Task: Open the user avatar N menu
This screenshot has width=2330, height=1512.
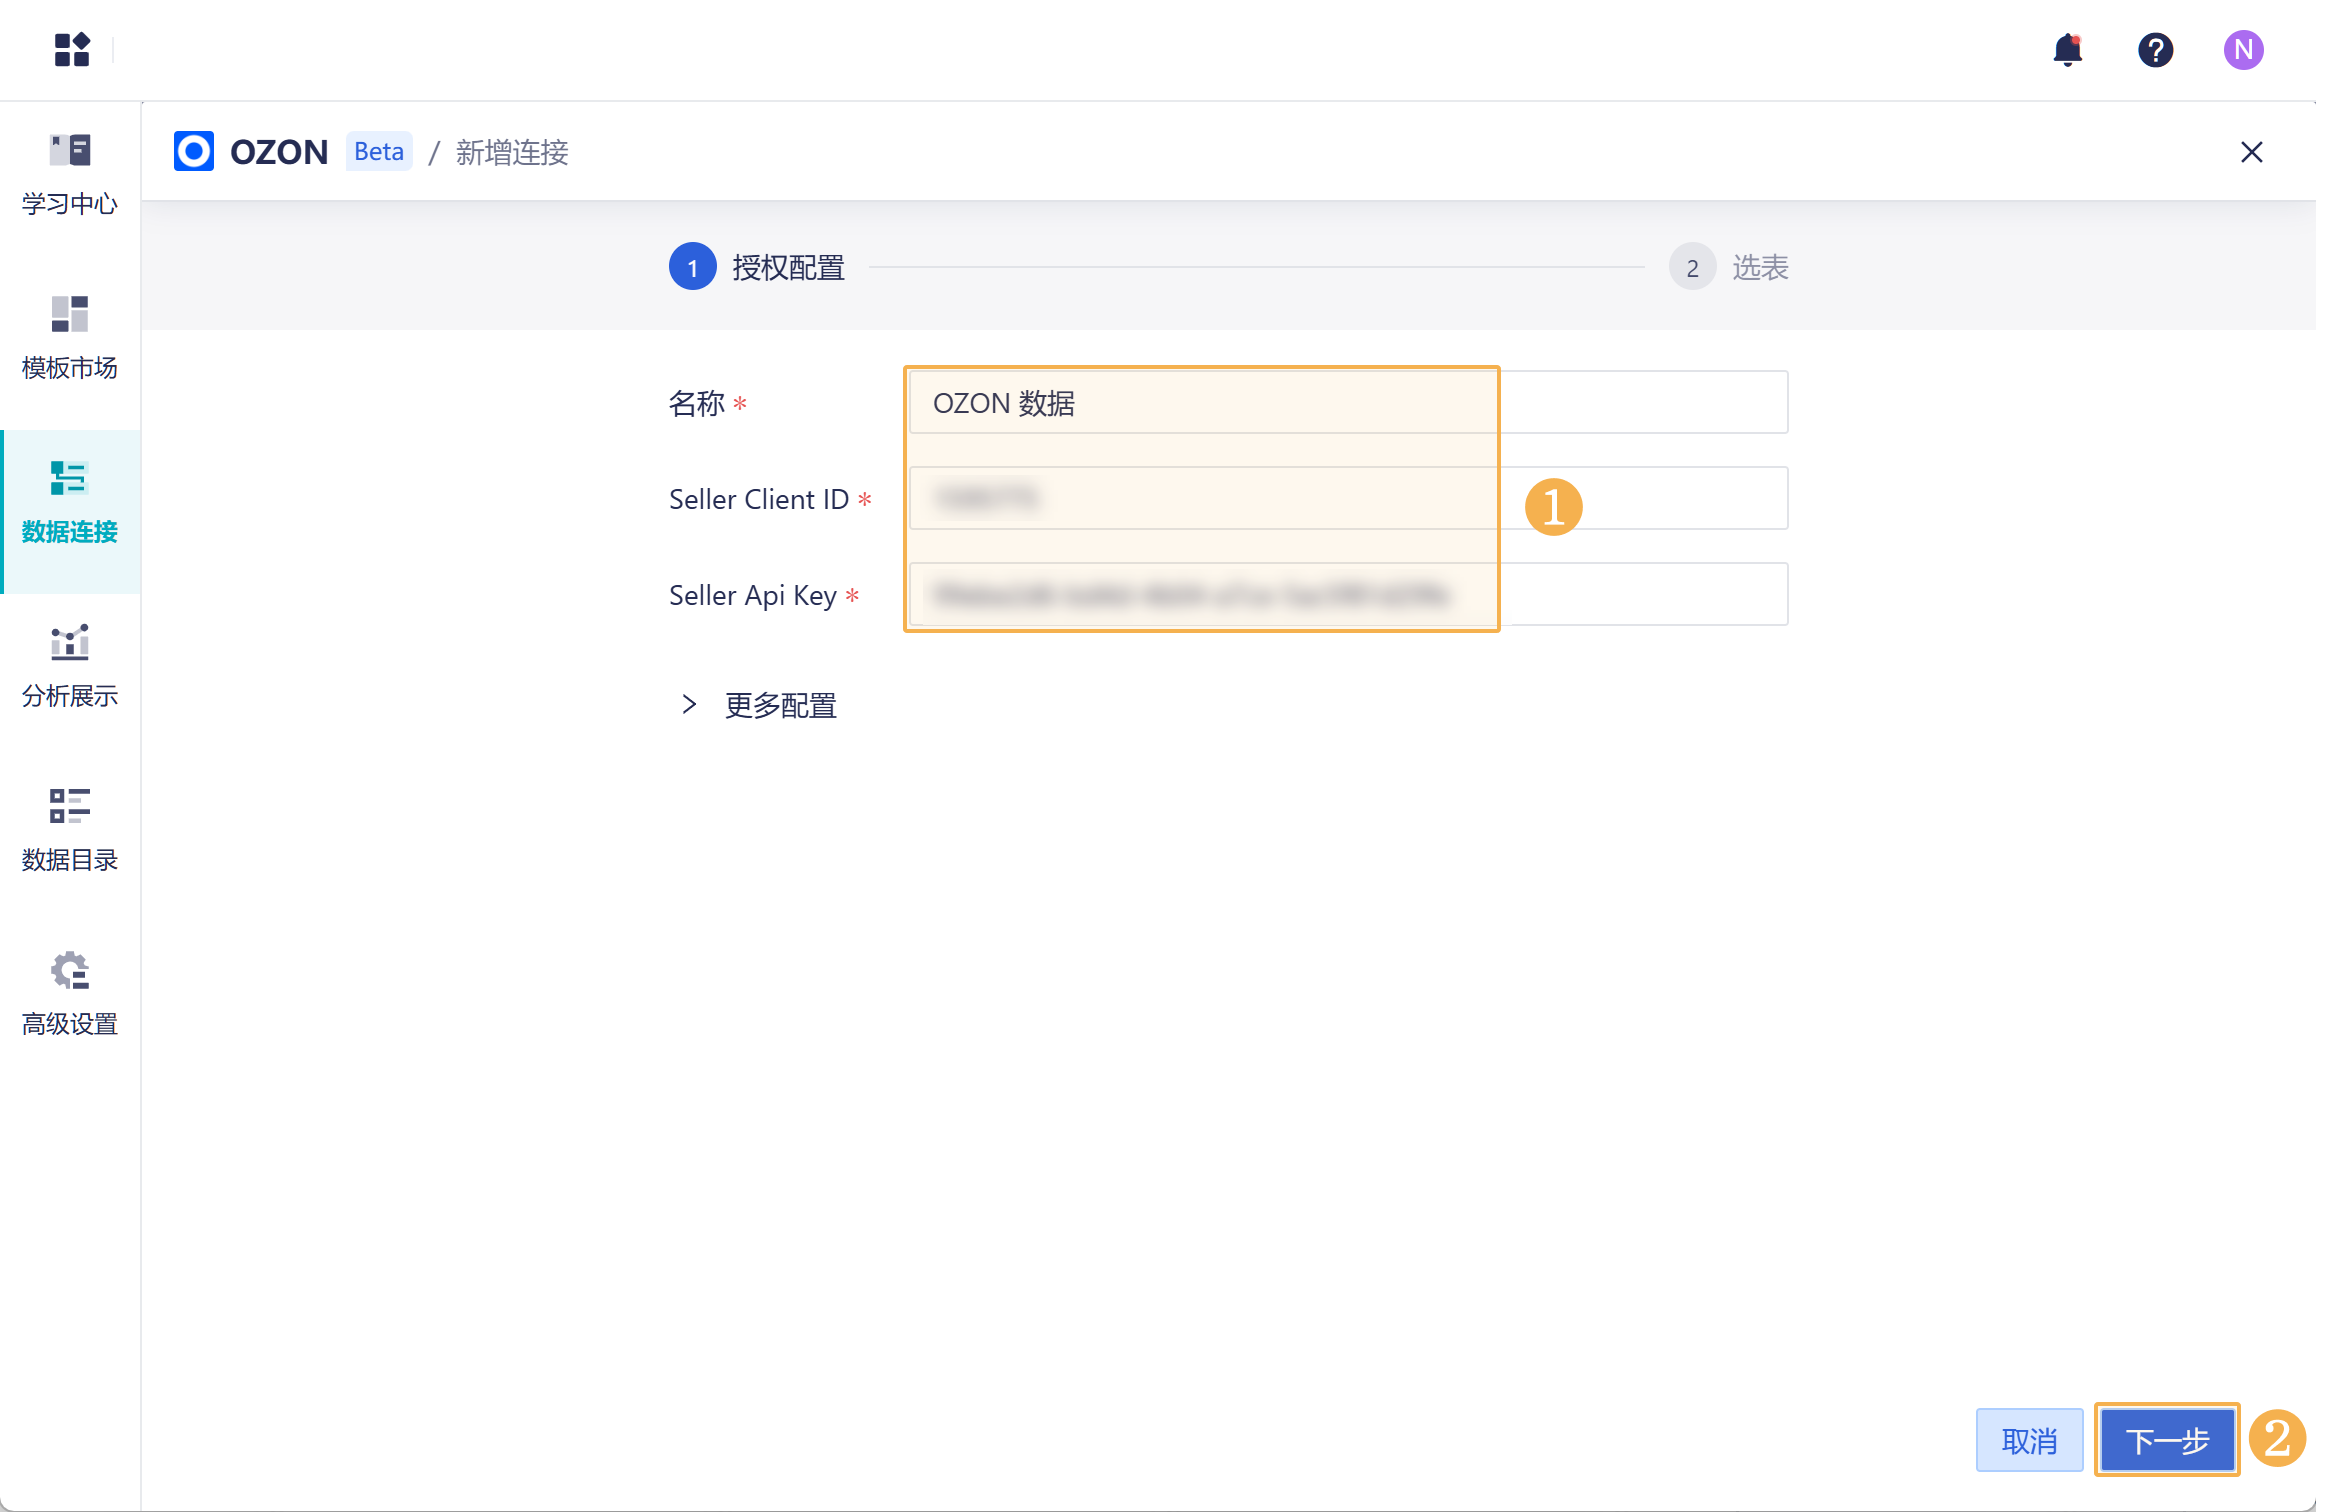Action: 2243,50
